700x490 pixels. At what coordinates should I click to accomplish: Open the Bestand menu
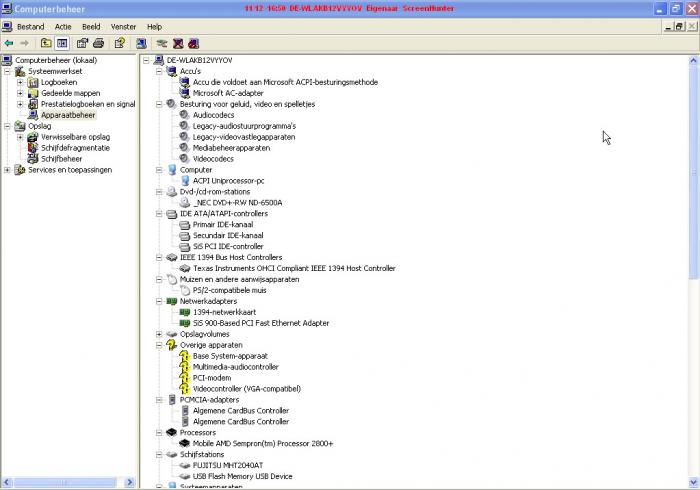coord(30,27)
